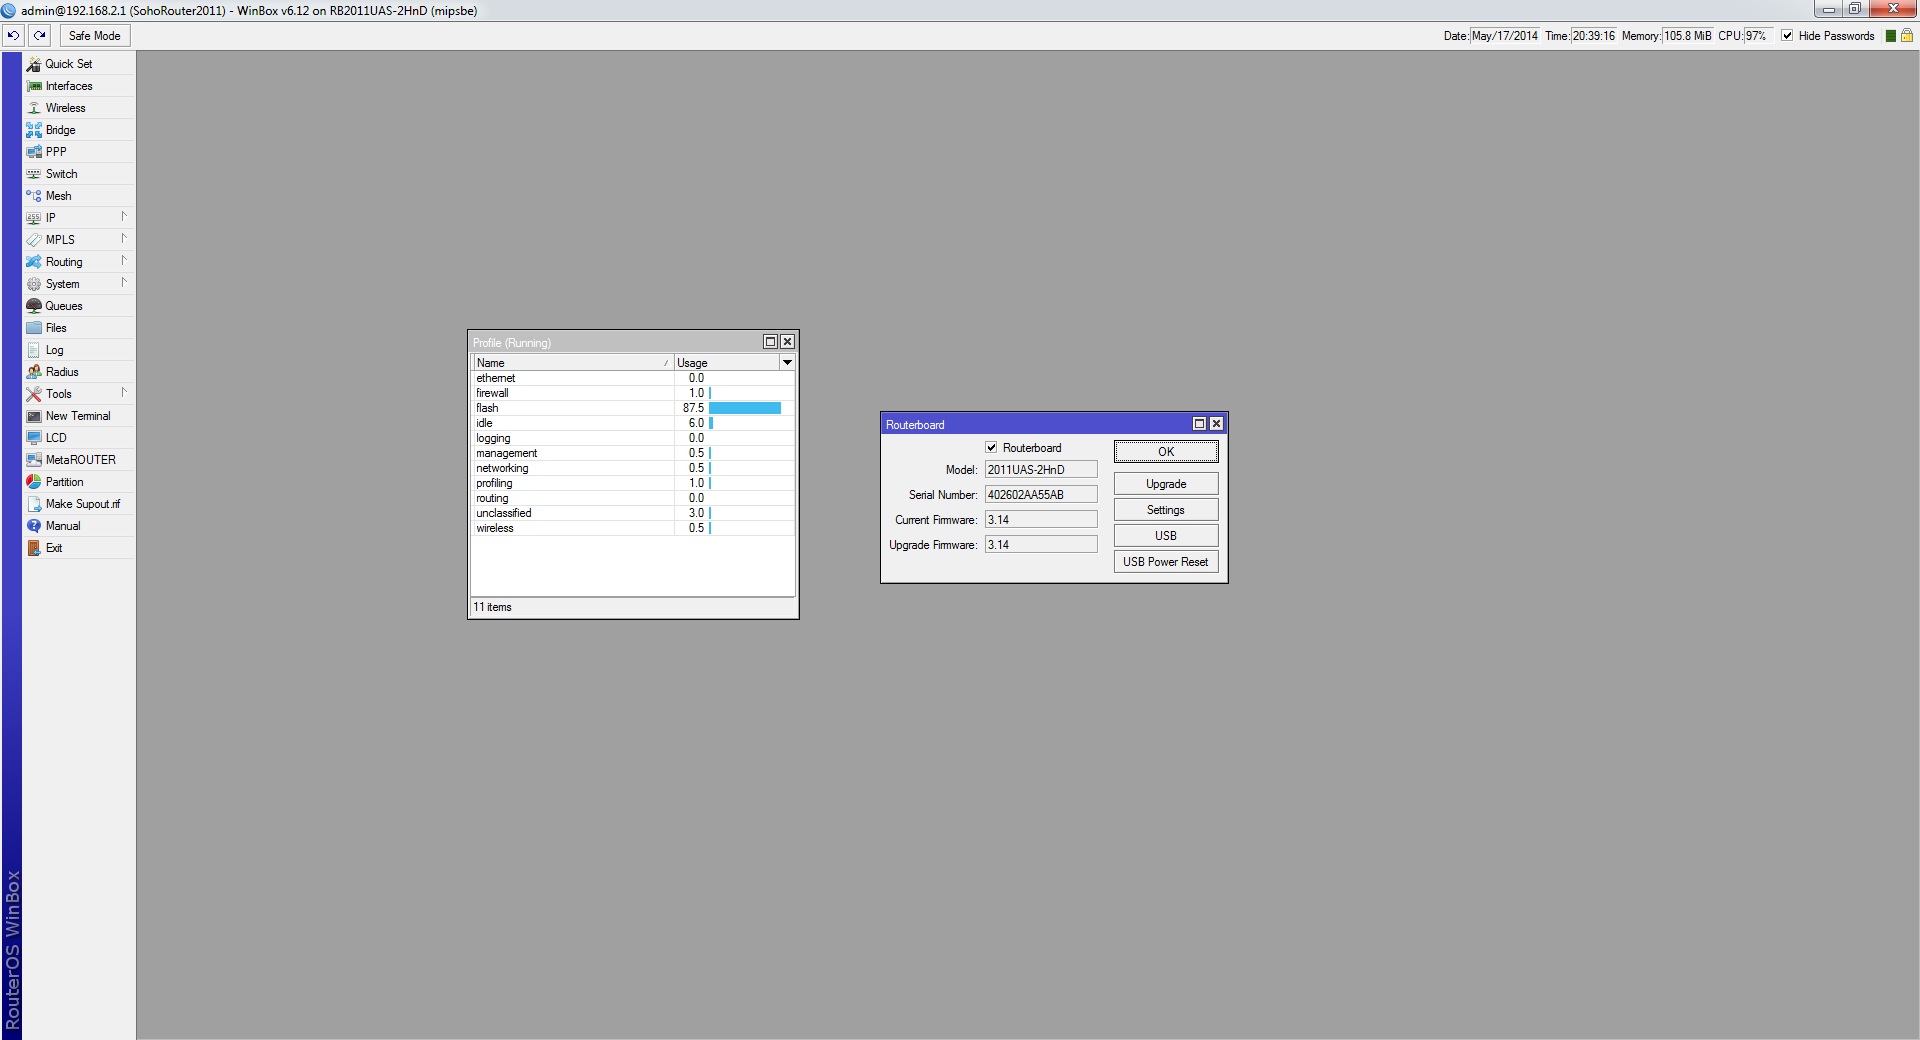
Task: Open the Usage column filter dropdown
Action: [787, 362]
